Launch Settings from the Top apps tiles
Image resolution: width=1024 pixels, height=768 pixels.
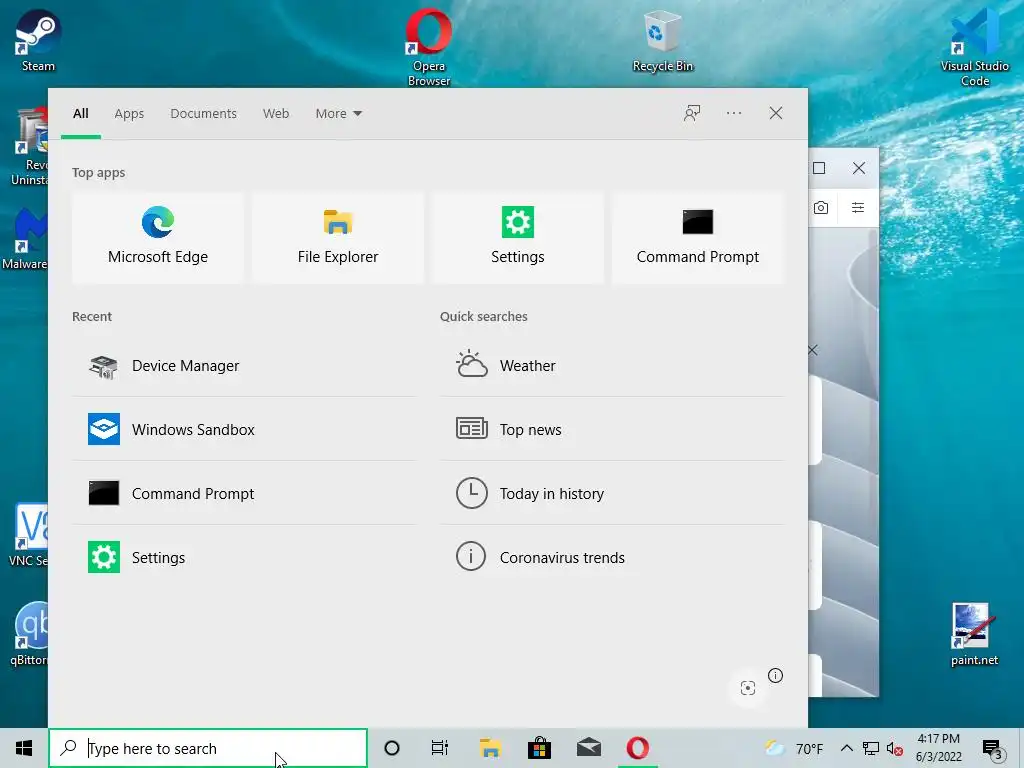517,238
